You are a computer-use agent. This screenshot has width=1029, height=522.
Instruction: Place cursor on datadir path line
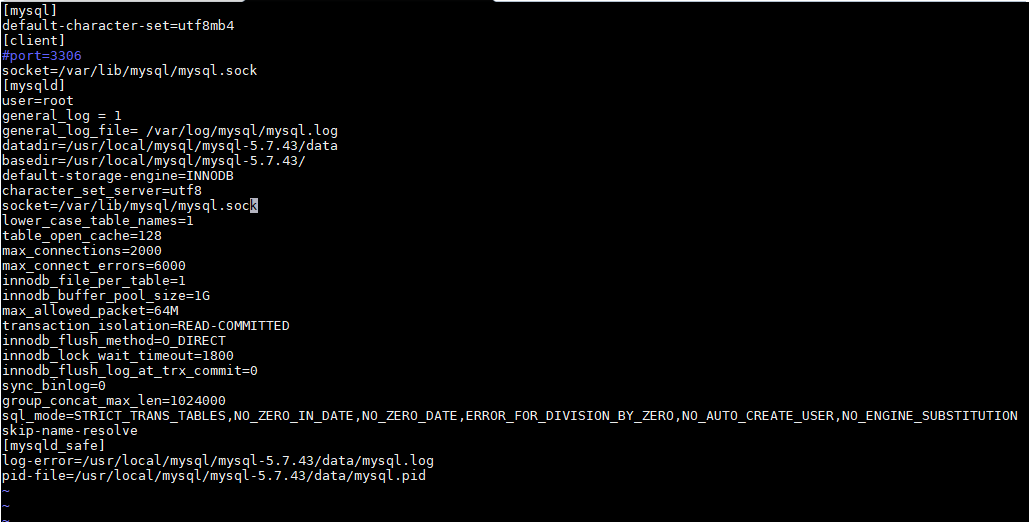(170, 146)
